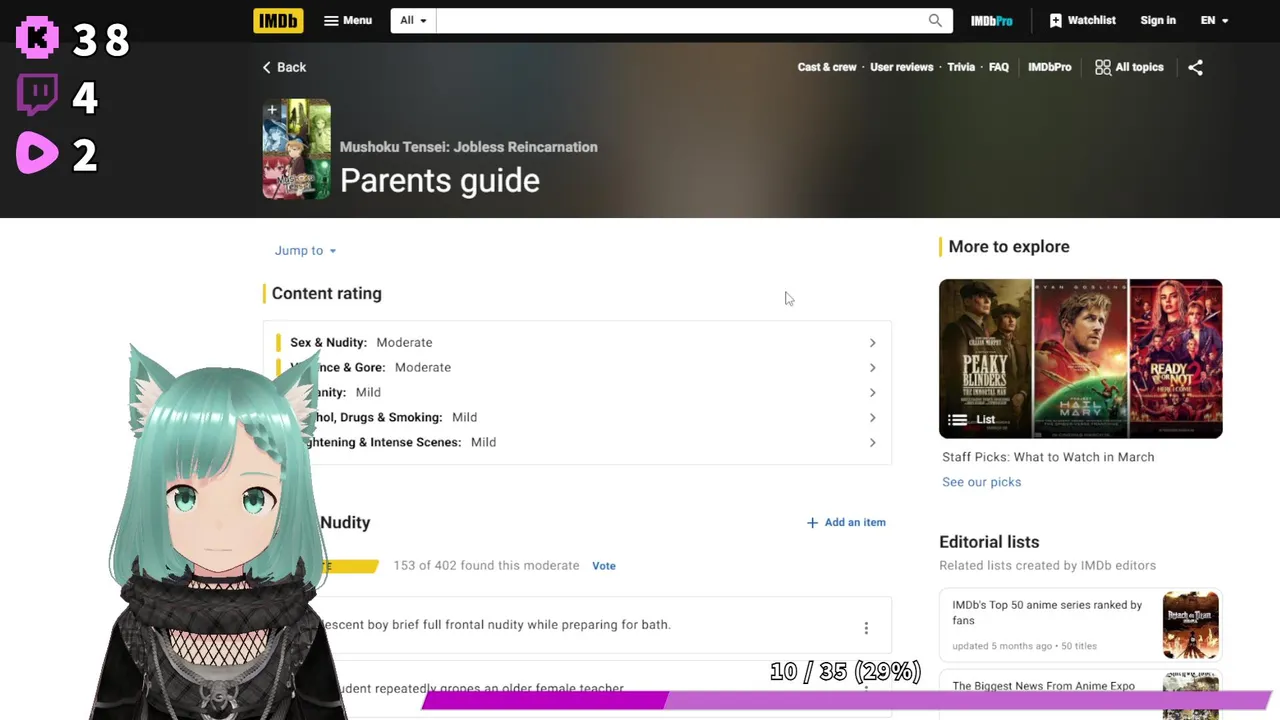Go Back using the back chevron link
This screenshot has width=1280, height=720.
[285, 67]
